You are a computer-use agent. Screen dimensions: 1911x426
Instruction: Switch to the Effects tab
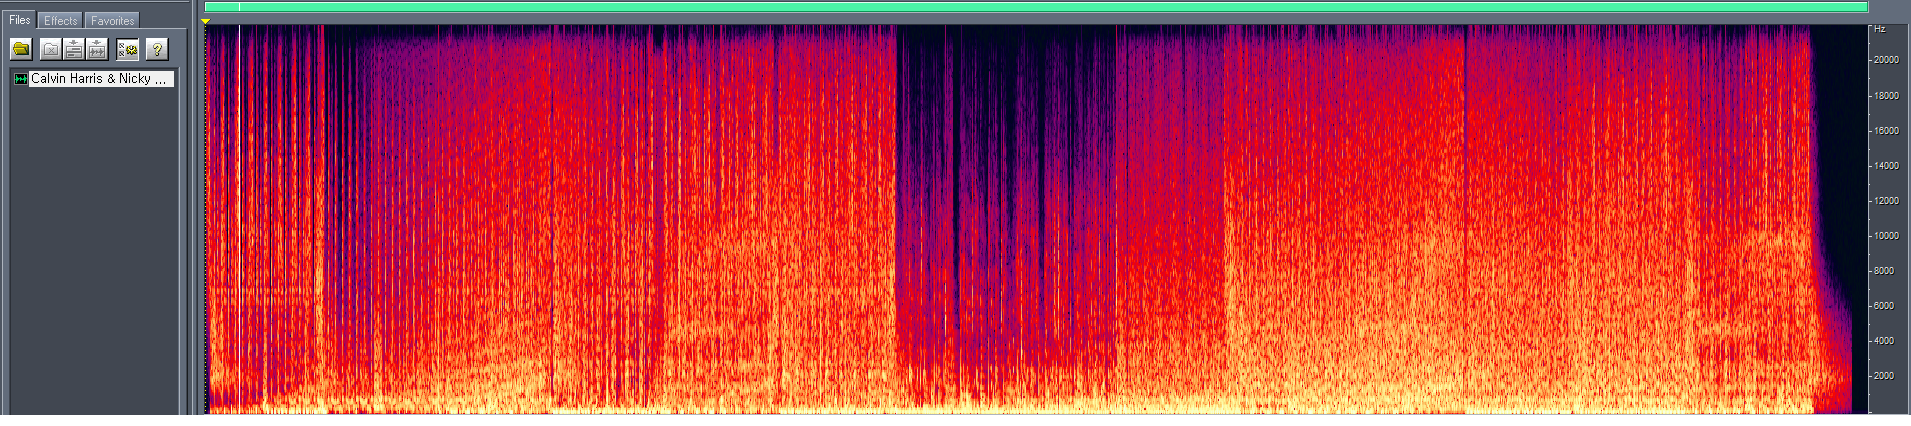60,20
